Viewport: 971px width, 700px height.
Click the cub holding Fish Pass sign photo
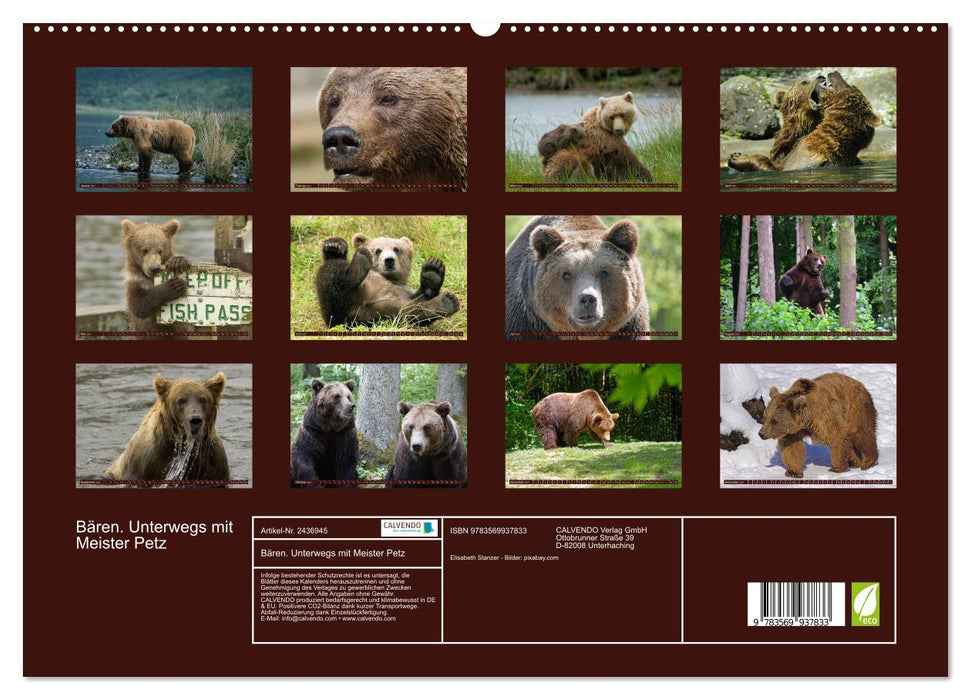(x=163, y=278)
